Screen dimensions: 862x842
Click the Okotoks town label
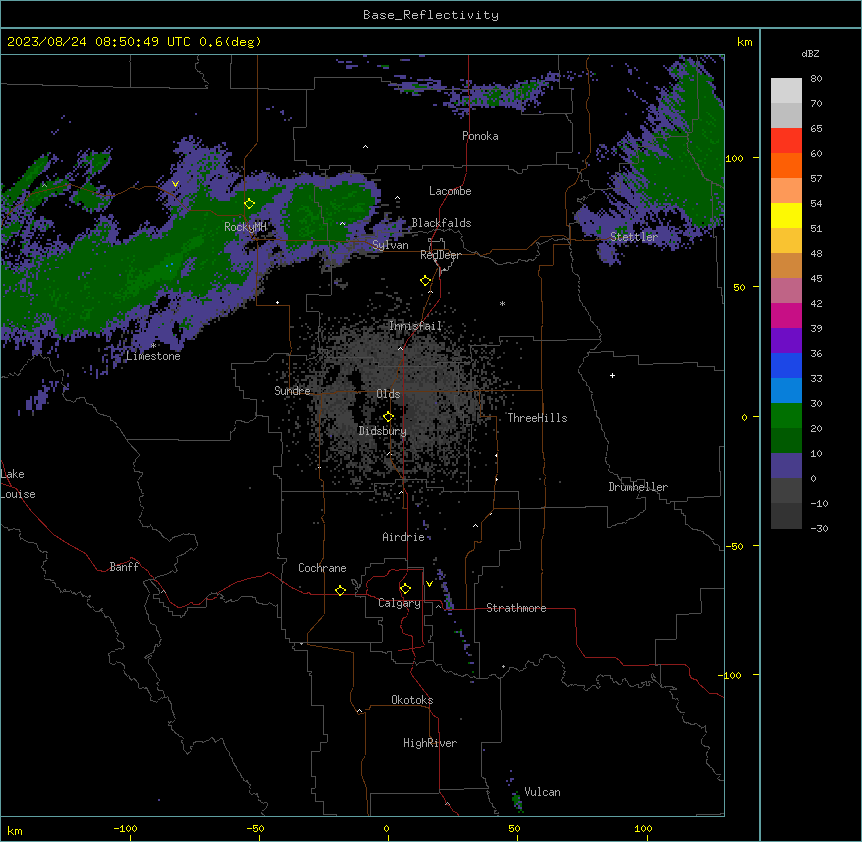[412, 700]
